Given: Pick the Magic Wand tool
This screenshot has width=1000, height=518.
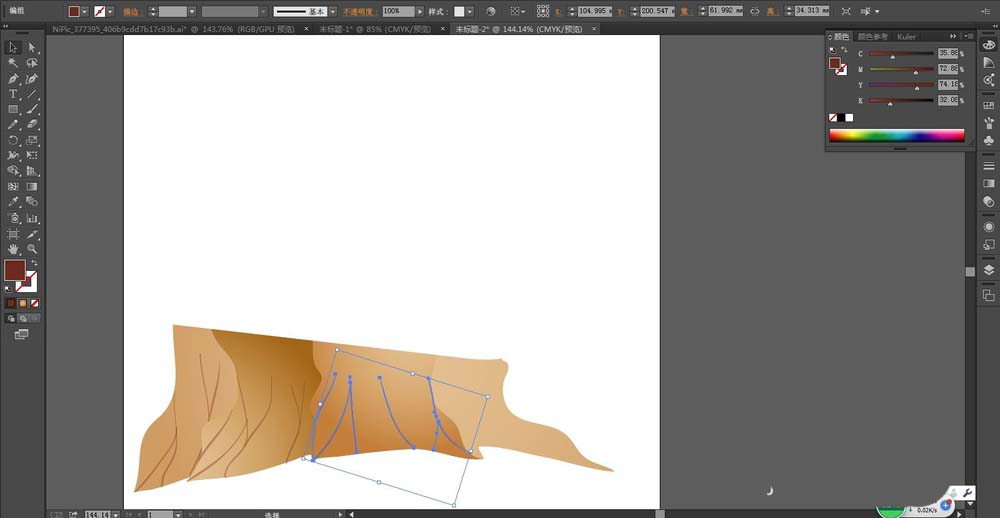Looking at the screenshot, I should 13,63.
